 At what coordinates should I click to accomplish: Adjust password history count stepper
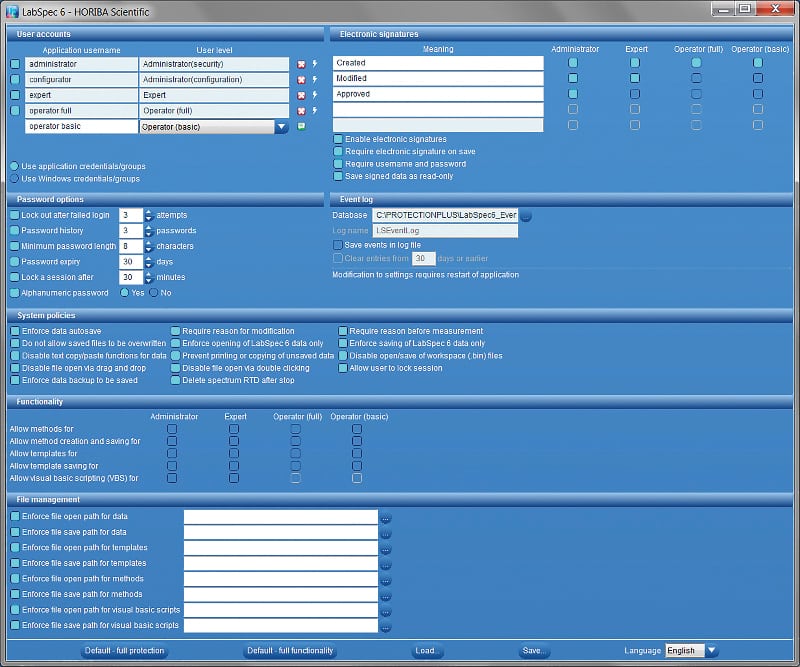[148, 231]
